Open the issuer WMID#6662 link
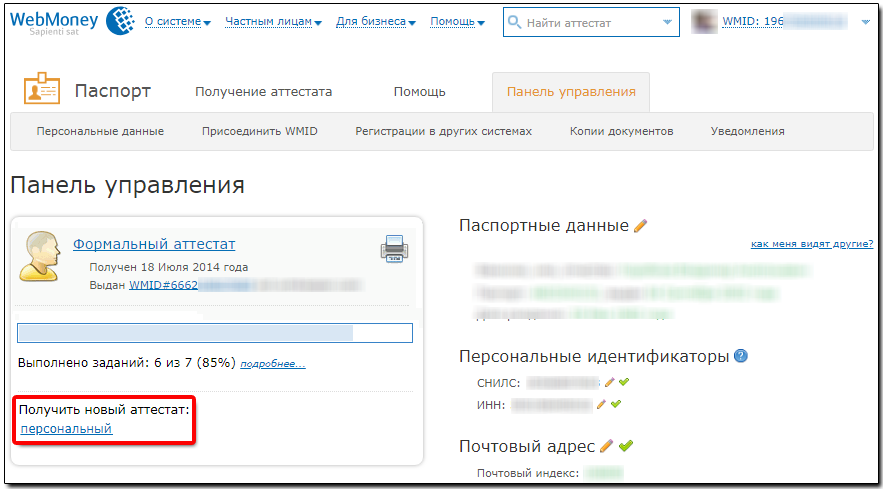Screen dimensions: 883x489 pyautogui.click(x=164, y=285)
